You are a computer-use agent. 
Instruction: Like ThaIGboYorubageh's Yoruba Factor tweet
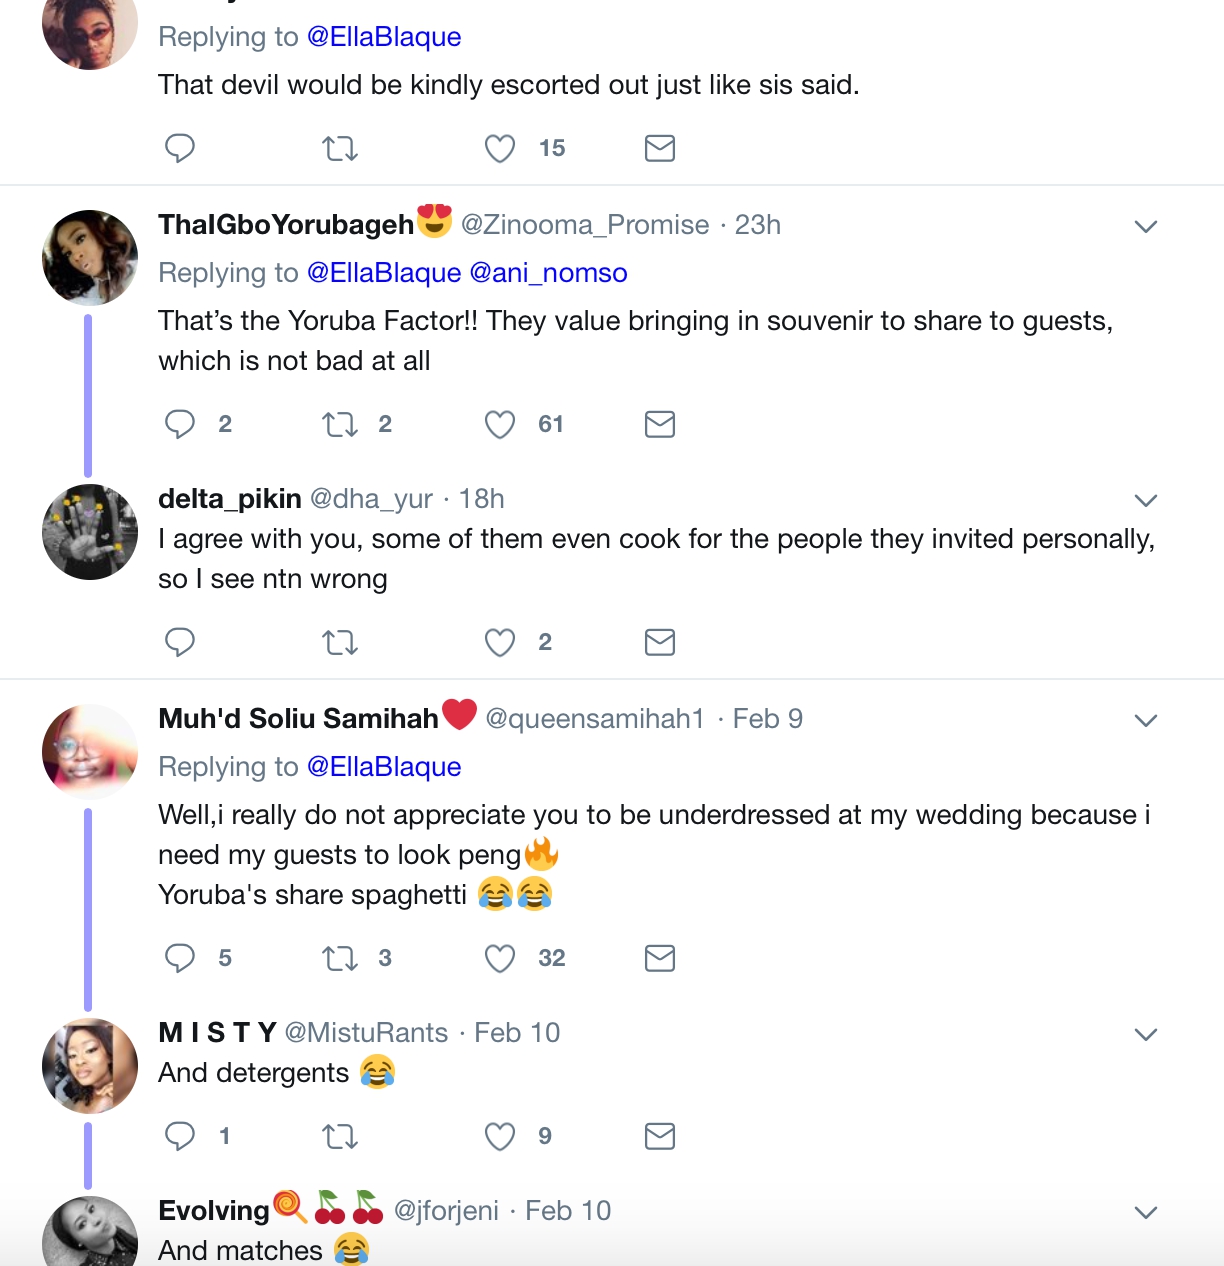coord(499,425)
